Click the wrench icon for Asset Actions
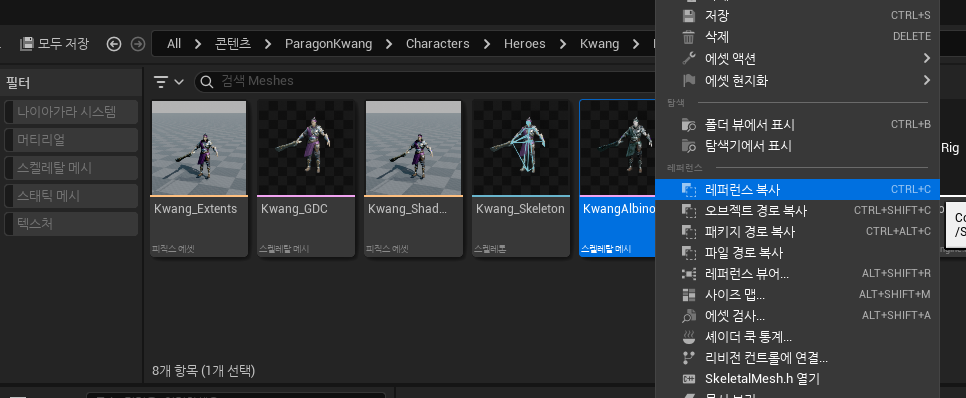This screenshot has width=966, height=398. [689, 59]
